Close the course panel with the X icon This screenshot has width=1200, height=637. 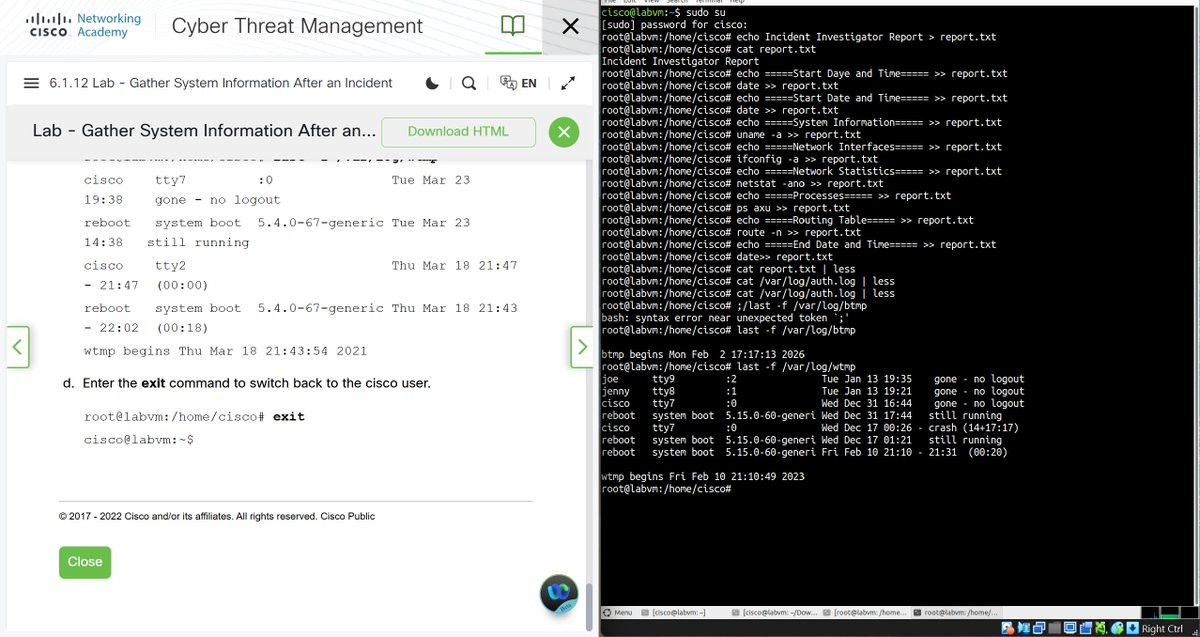pos(570,27)
